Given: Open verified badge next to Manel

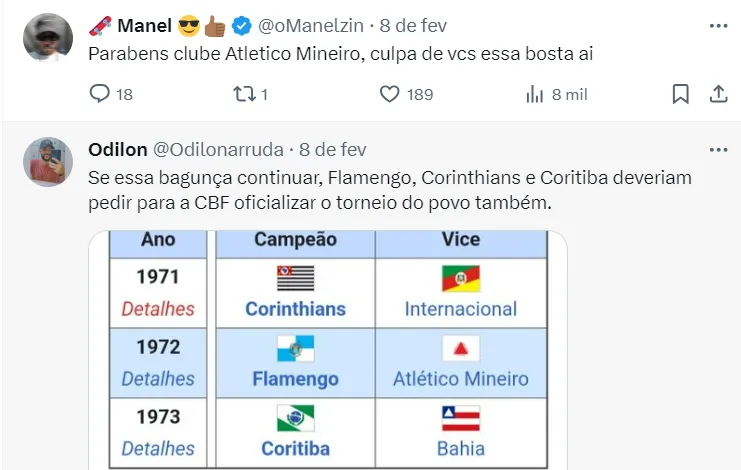Looking at the screenshot, I should [240, 25].
